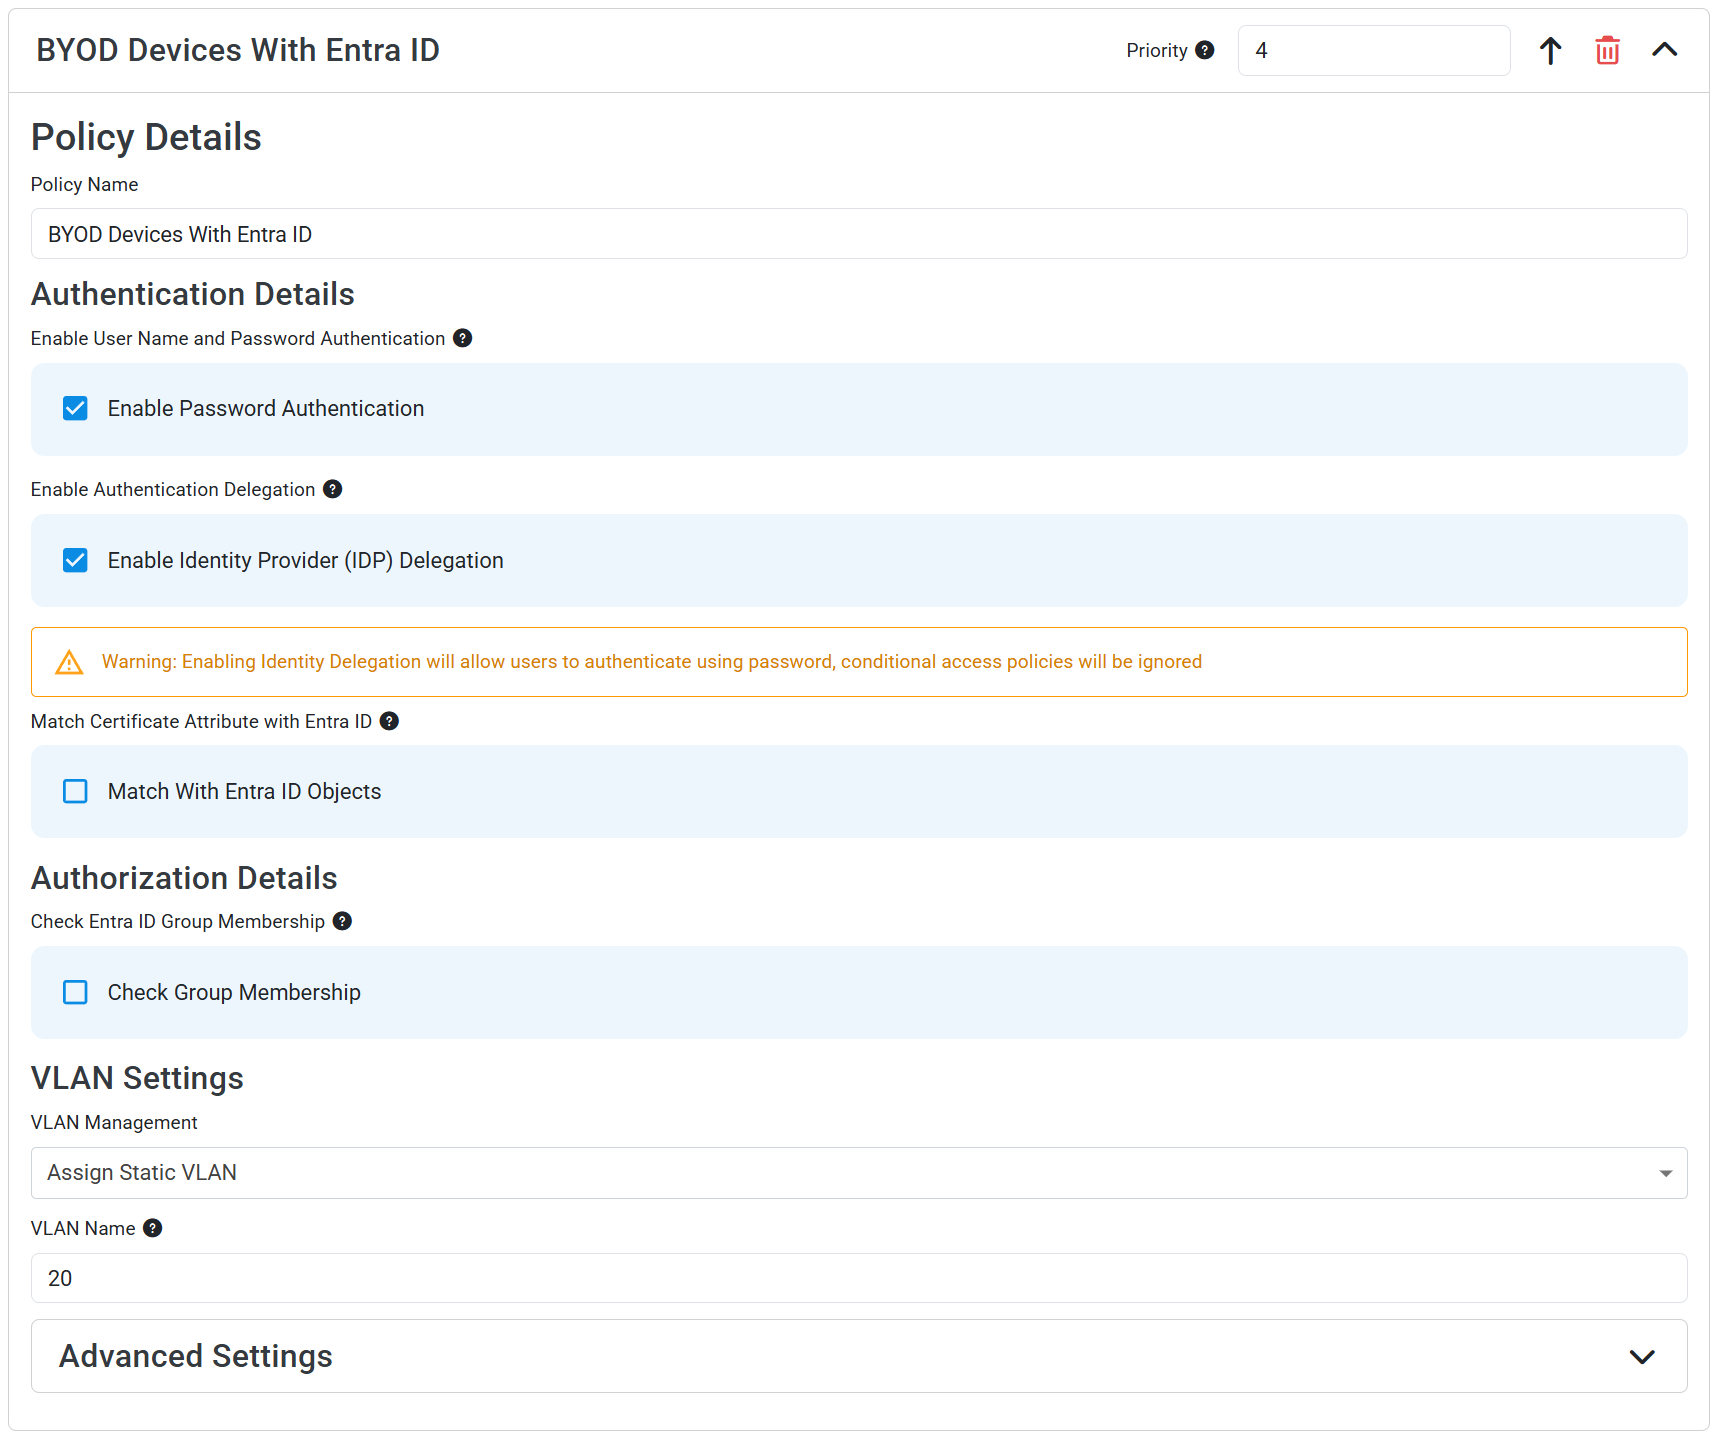Image resolution: width=1716 pixels, height=1443 pixels.
Task: Uncheck Enable Password Authentication
Action: (x=75, y=408)
